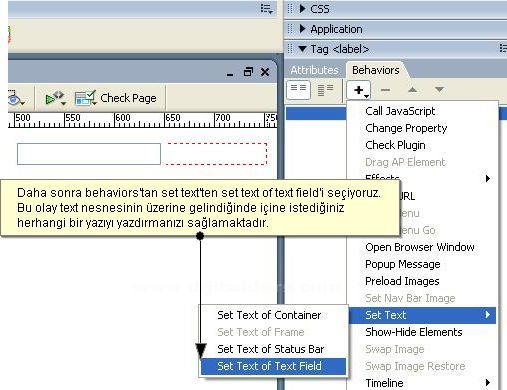The image size is (507, 390).
Task: Click the Check Page button
Action: click(128, 98)
